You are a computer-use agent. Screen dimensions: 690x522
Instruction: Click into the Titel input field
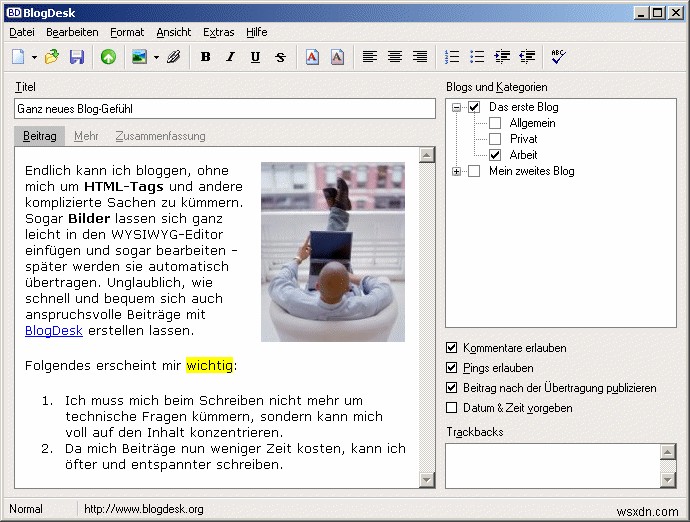pos(225,109)
